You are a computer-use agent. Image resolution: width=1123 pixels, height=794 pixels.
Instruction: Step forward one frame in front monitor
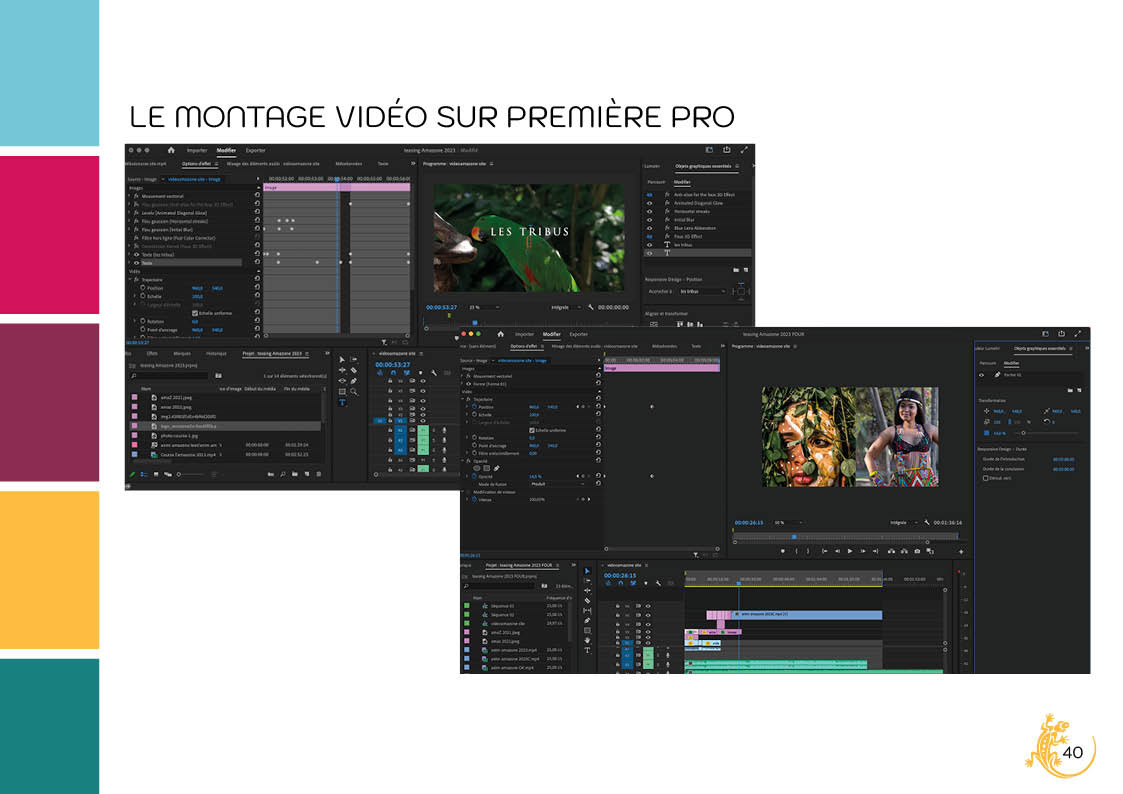click(x=862, y=551)
